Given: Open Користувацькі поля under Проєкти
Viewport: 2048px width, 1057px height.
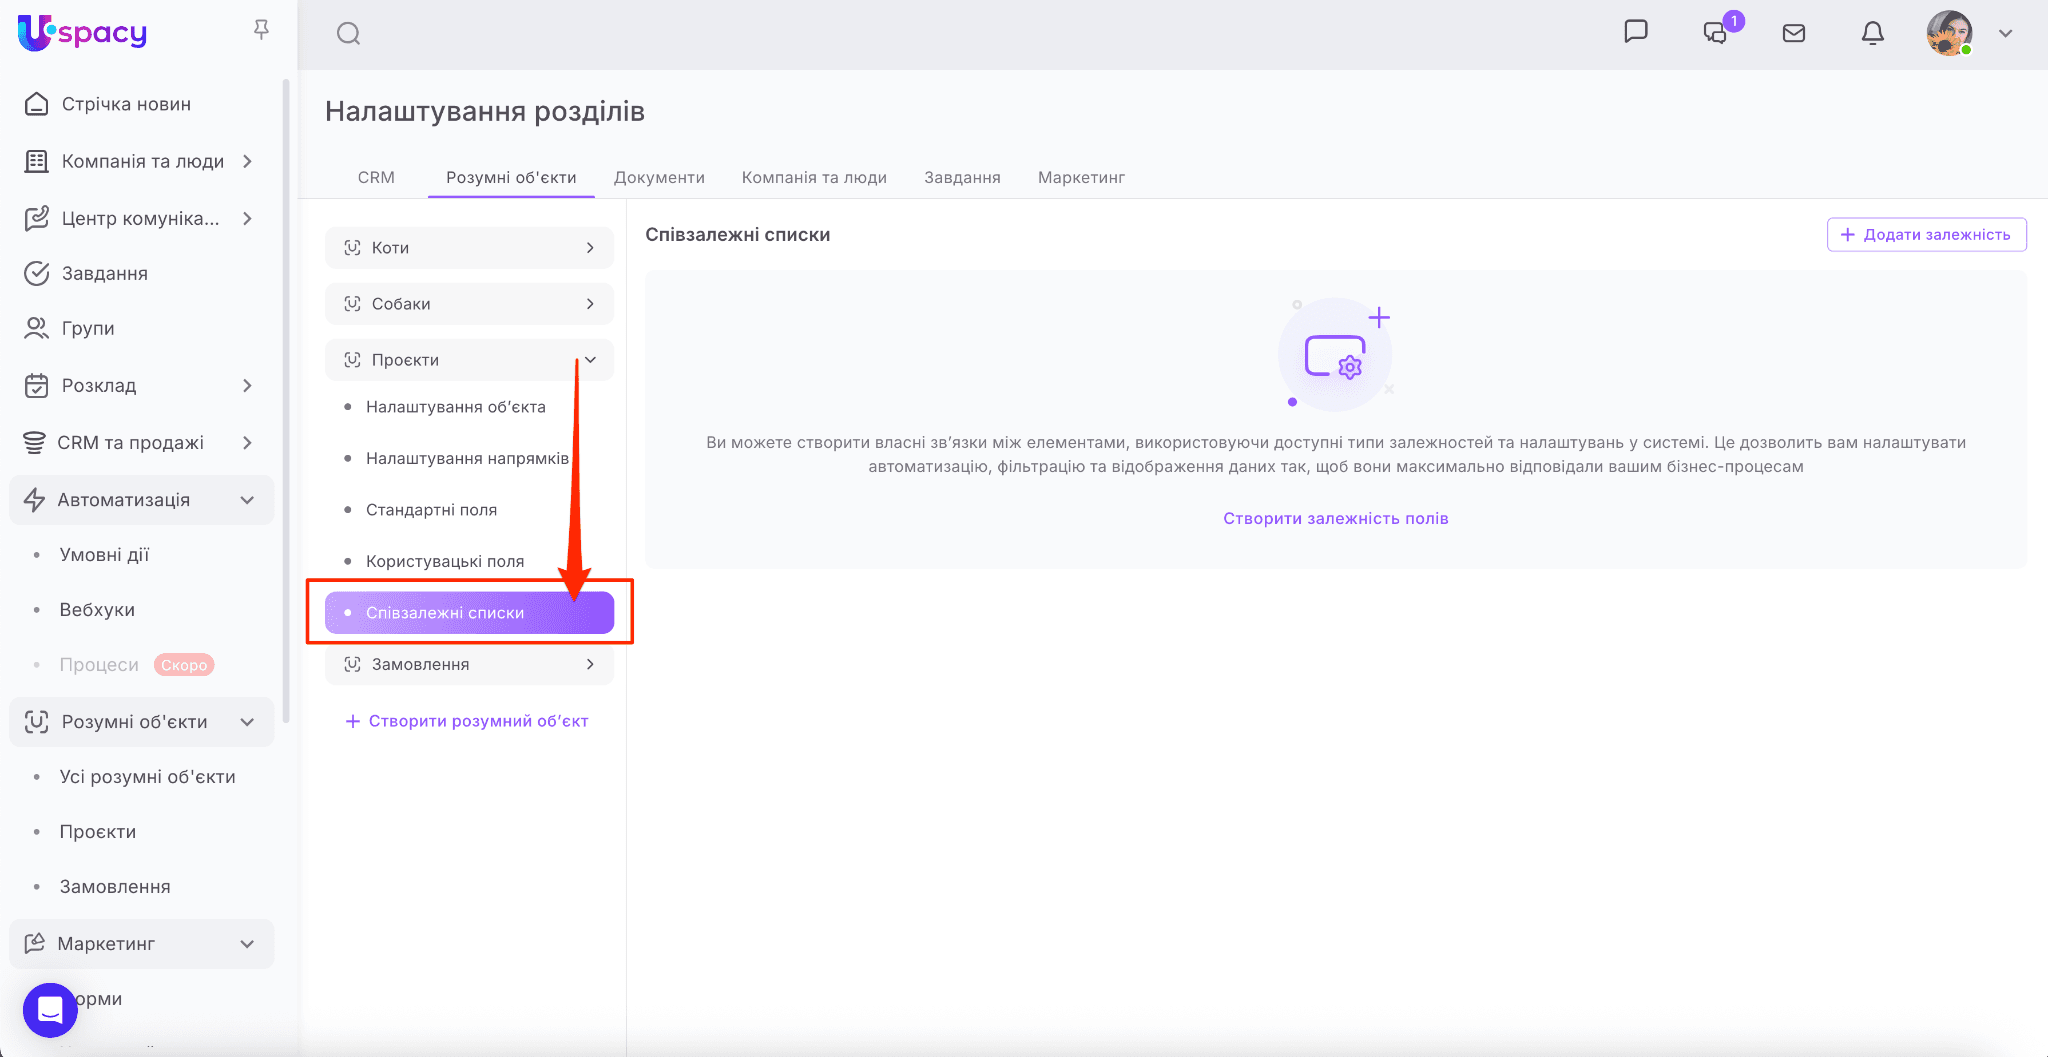Looking at the screenshot, I should pos(445,561).
